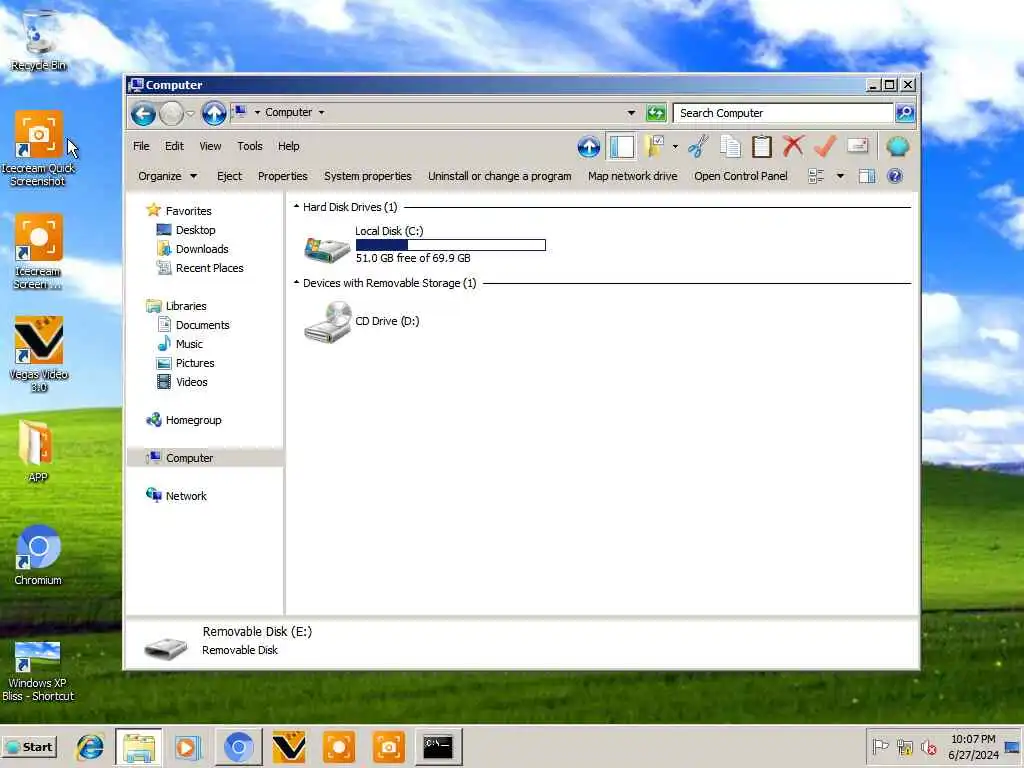Image resolution: width=1024 pixels, height=768 pixels.
Task: Click the search magnifier button
Action: point(905,113)
